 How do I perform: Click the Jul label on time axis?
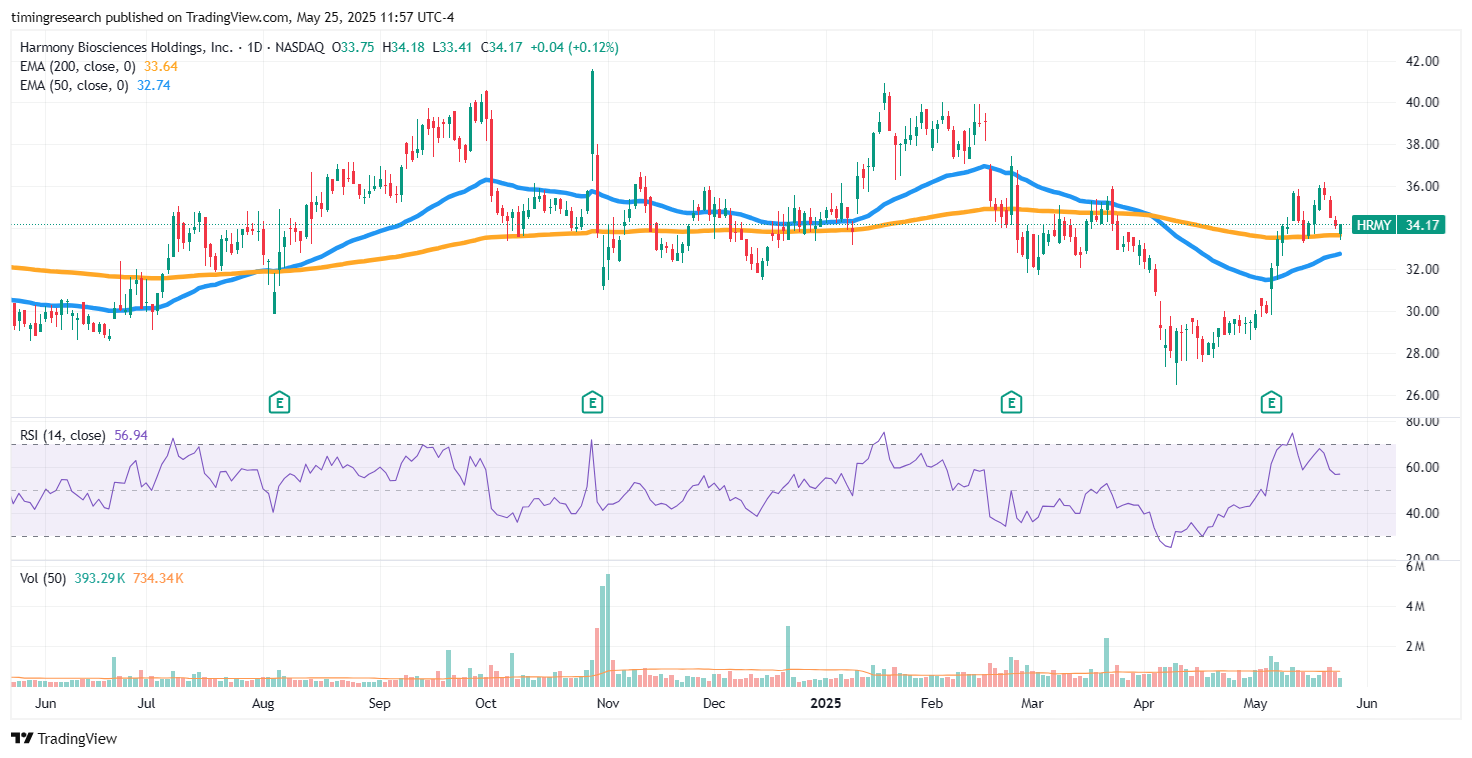147,703
